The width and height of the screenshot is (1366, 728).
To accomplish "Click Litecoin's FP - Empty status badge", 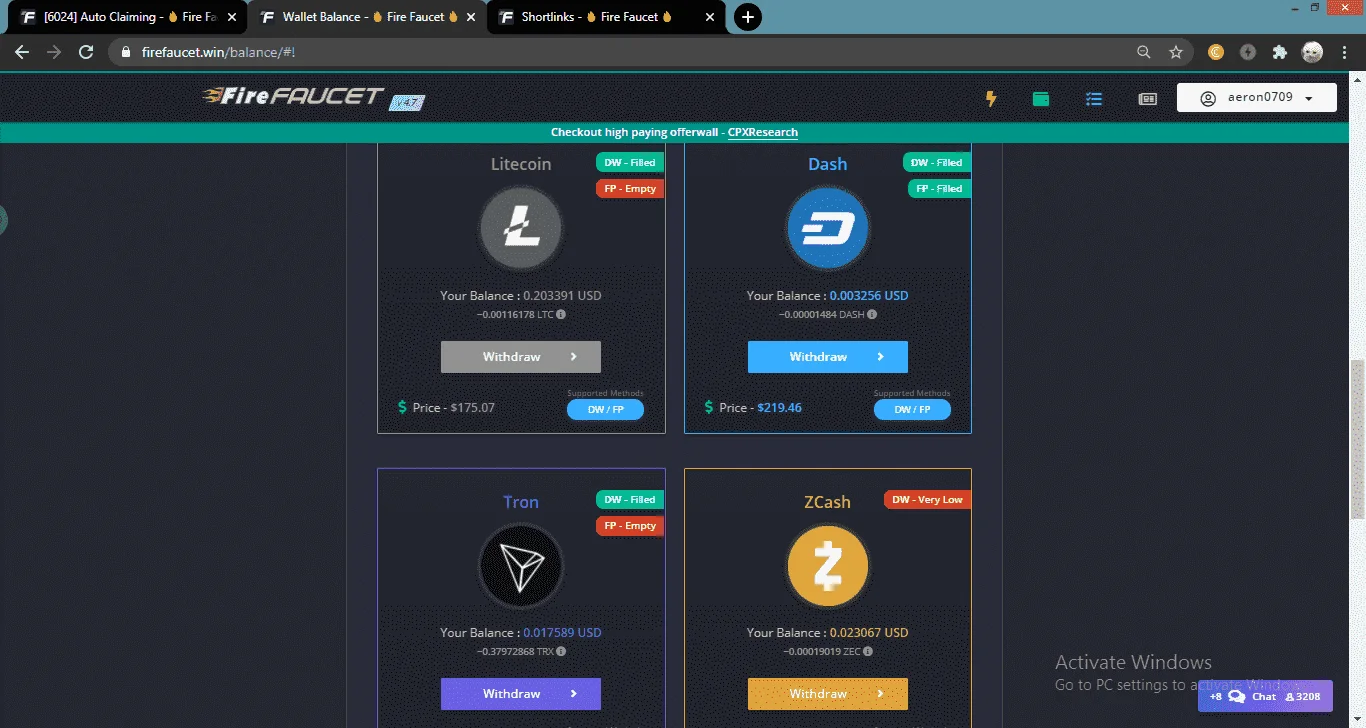I will 630,189.
